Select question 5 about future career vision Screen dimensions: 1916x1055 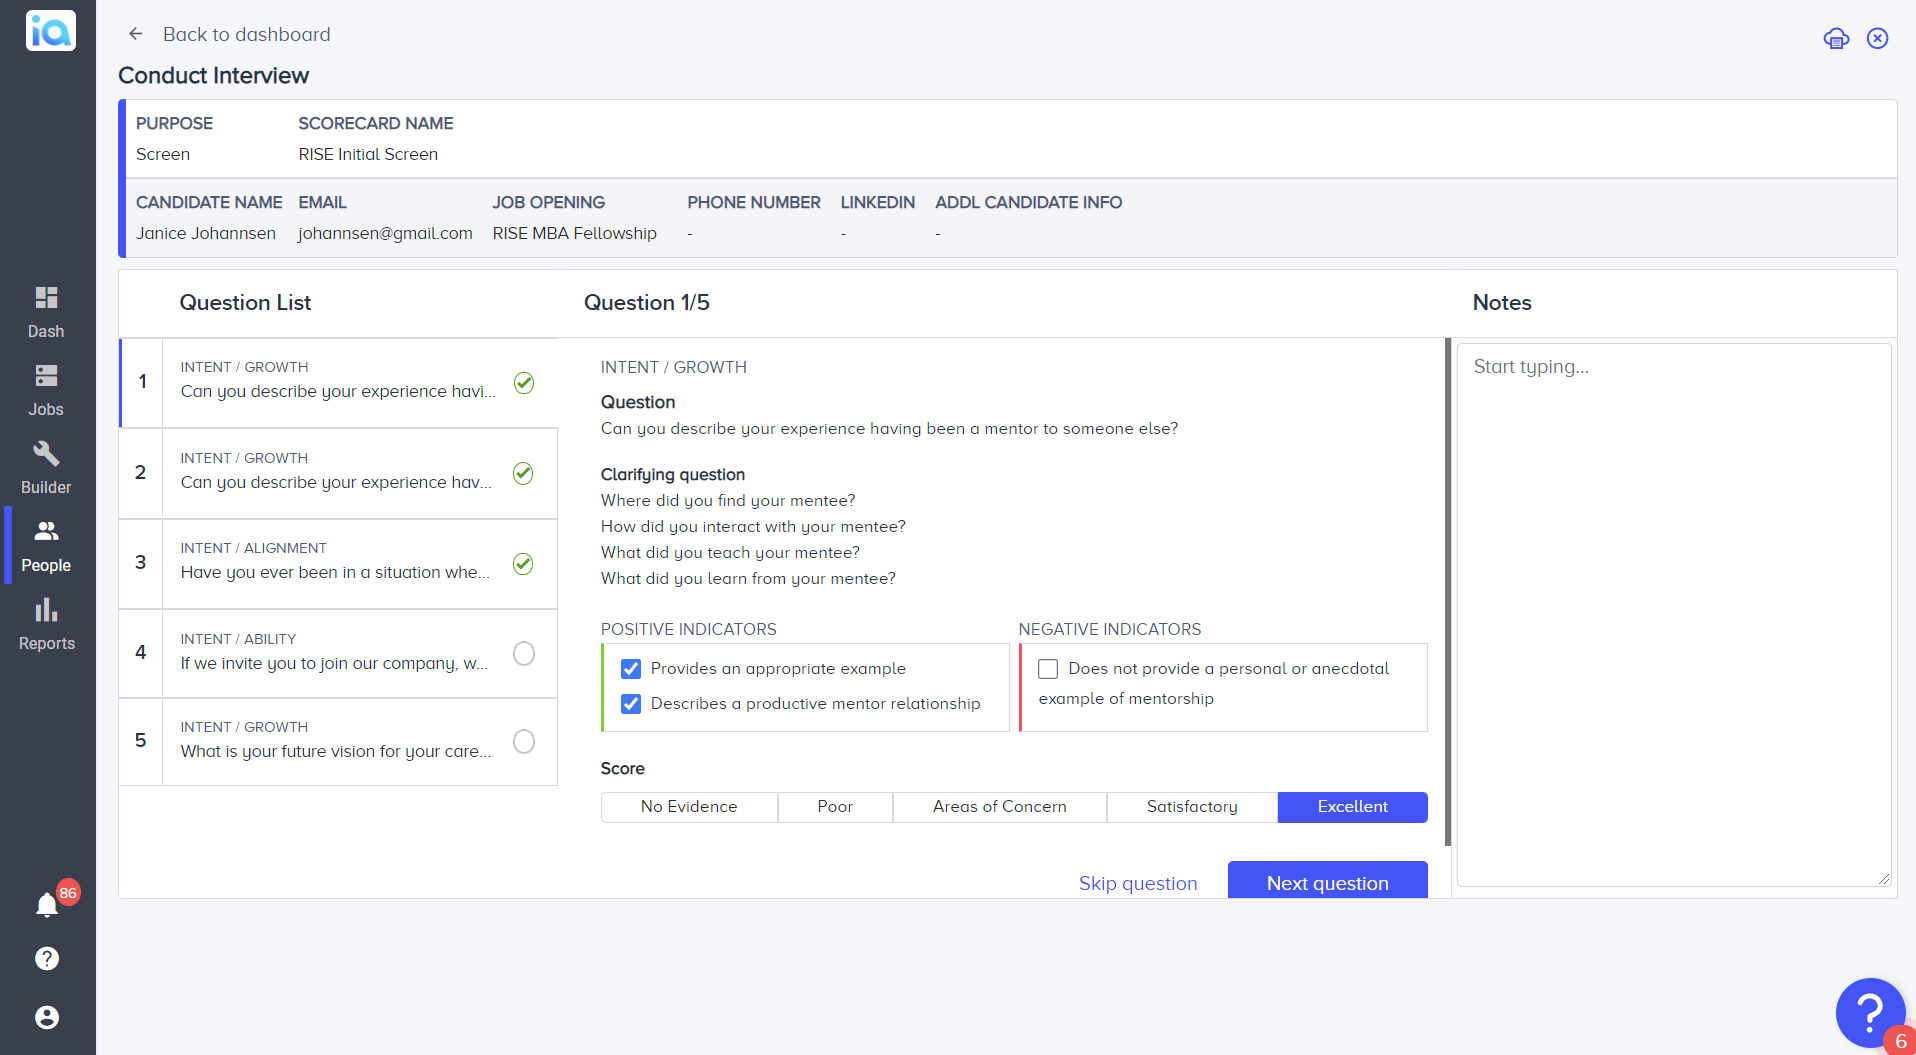[x=339, y=741]
